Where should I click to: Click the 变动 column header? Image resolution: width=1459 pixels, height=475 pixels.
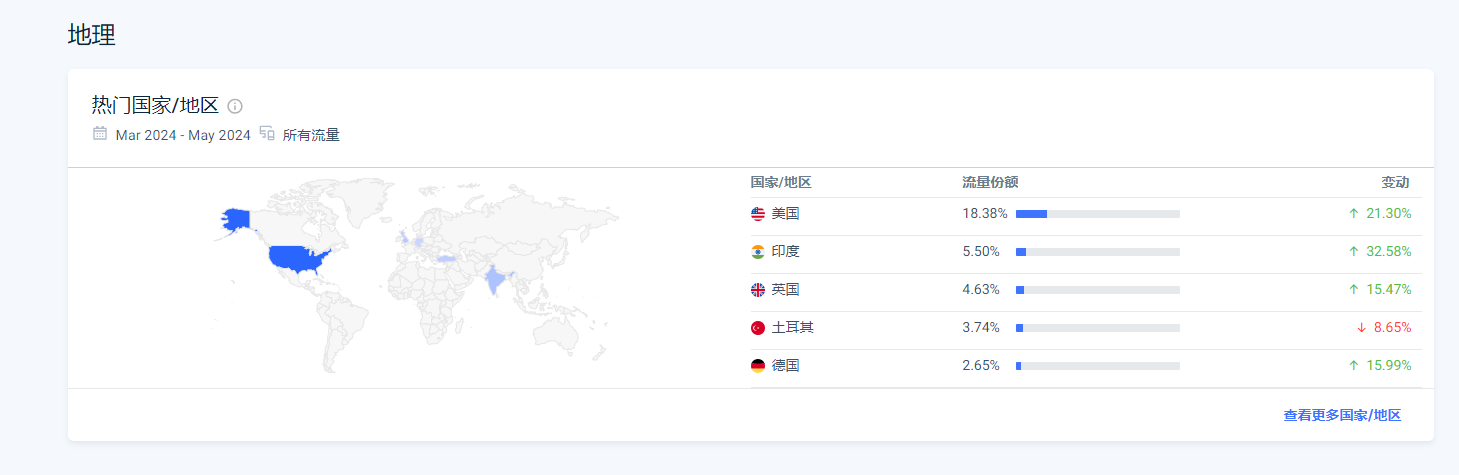1395,182
